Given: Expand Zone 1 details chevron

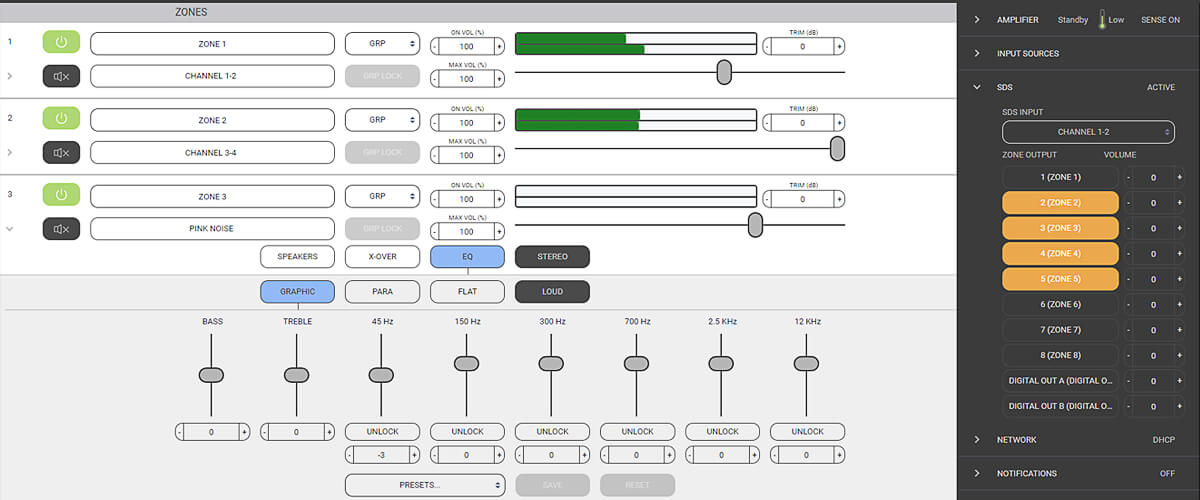Looking at the screenshot, I should (10, 76).
